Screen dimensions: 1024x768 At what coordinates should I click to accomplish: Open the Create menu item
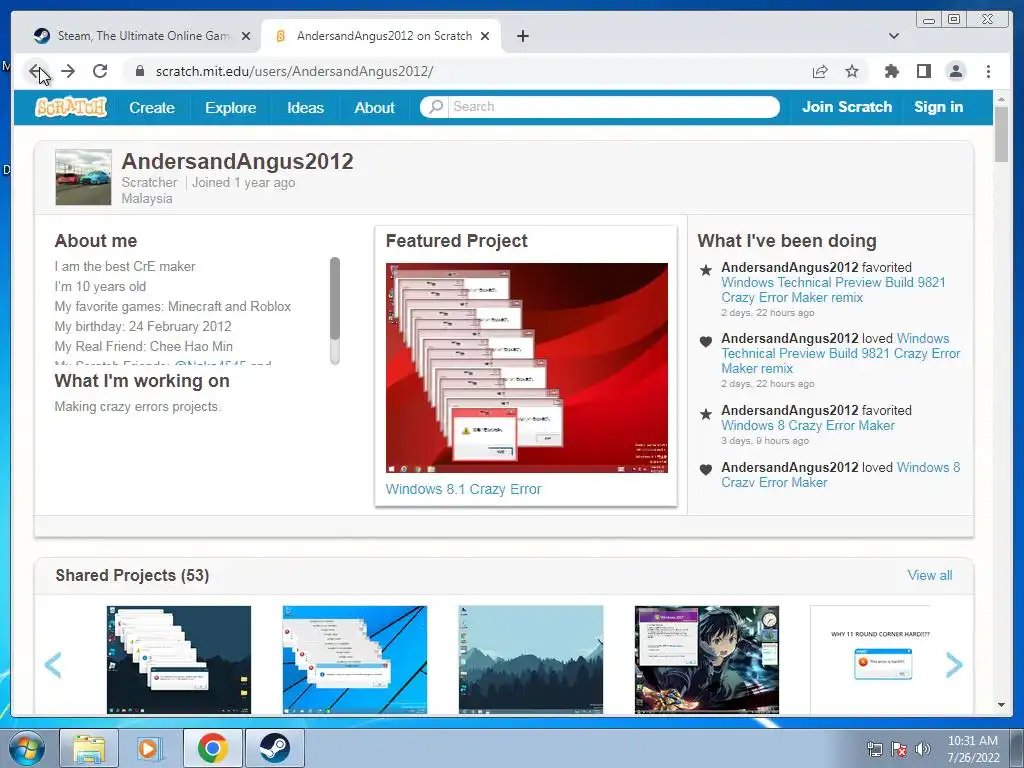[152, 108]
